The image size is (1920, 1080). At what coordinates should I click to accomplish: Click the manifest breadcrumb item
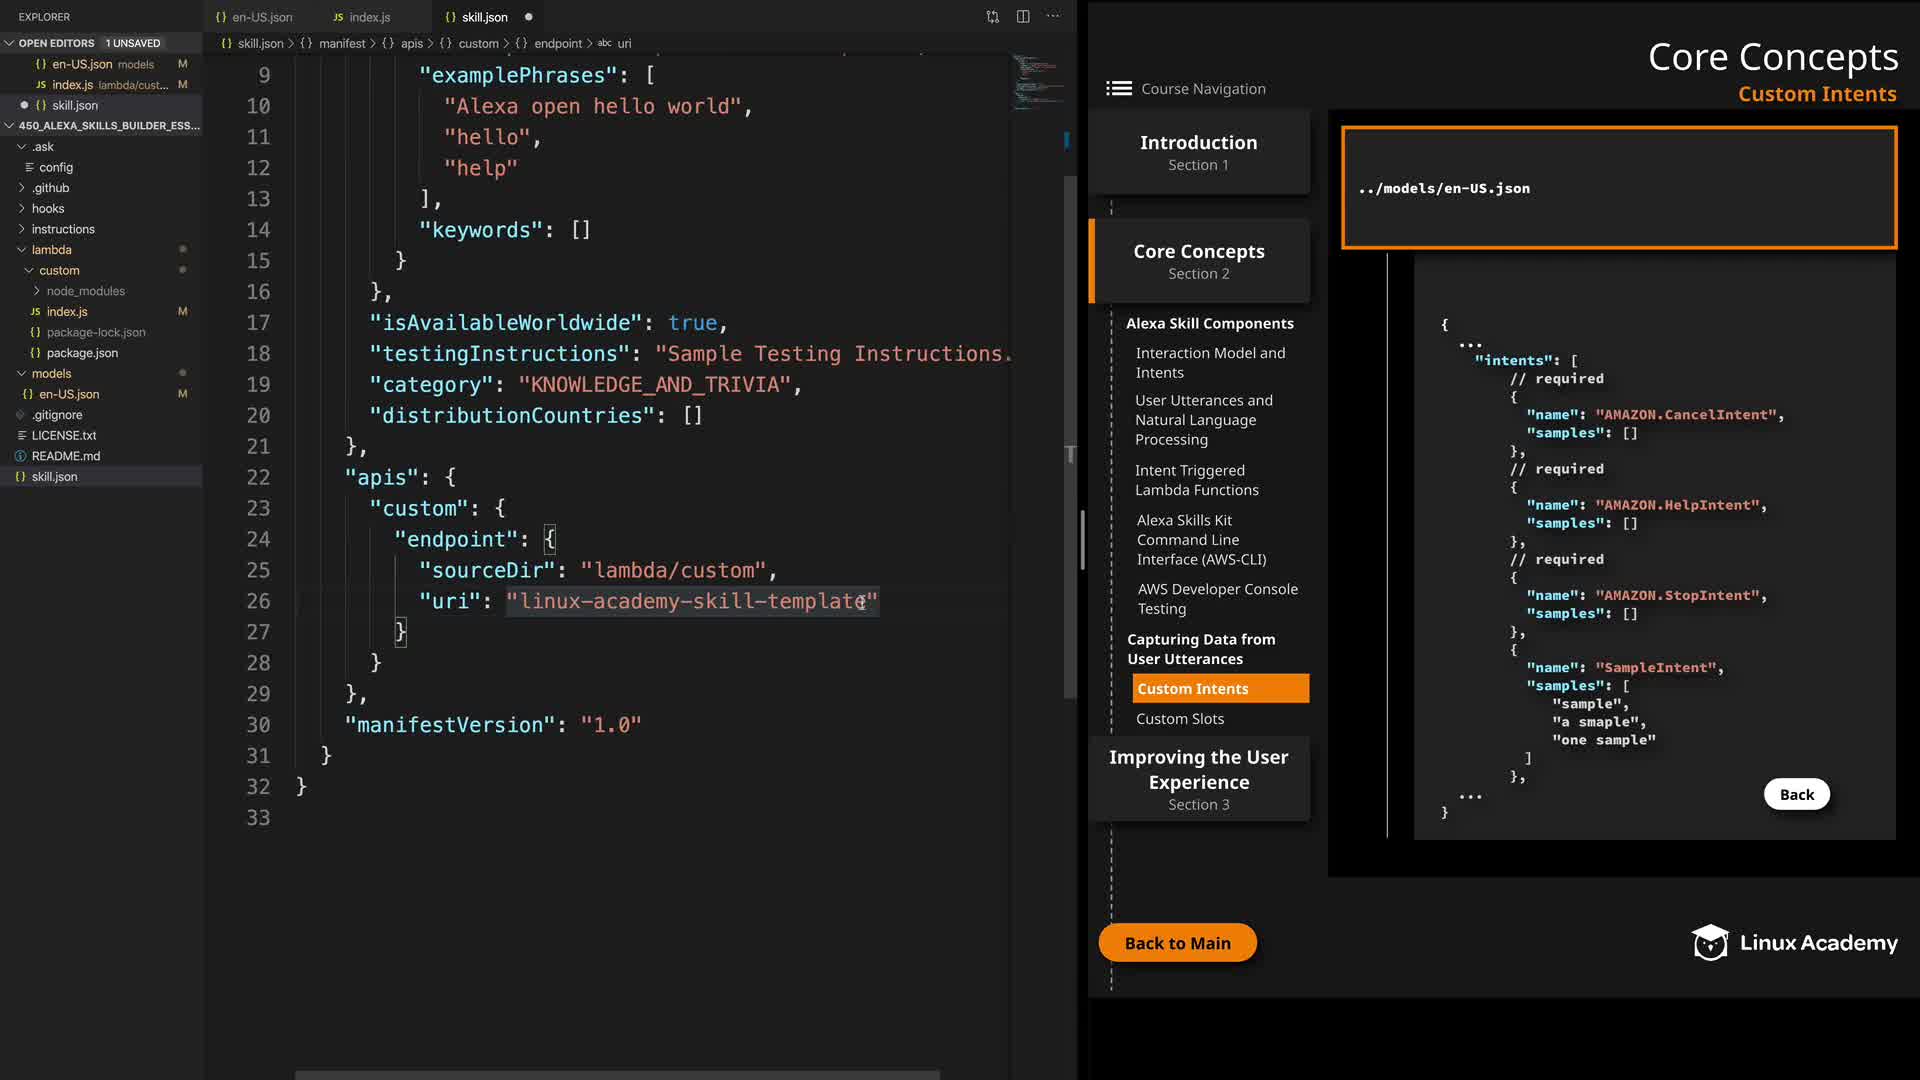[341, 44]
